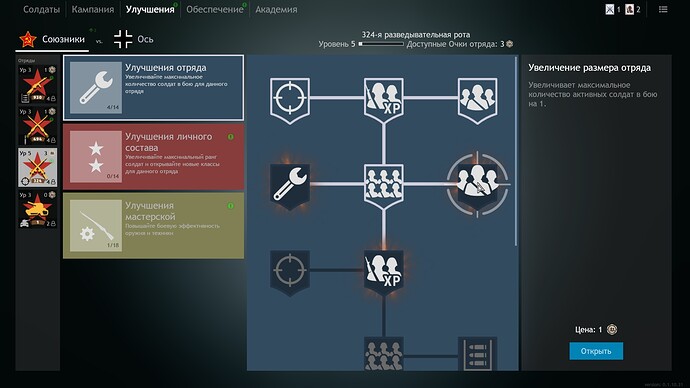Image resolution: width=690 pixels, height=388 pixels.
Task: Switch to the Кампания tab
Action: [x=92, y=9]
